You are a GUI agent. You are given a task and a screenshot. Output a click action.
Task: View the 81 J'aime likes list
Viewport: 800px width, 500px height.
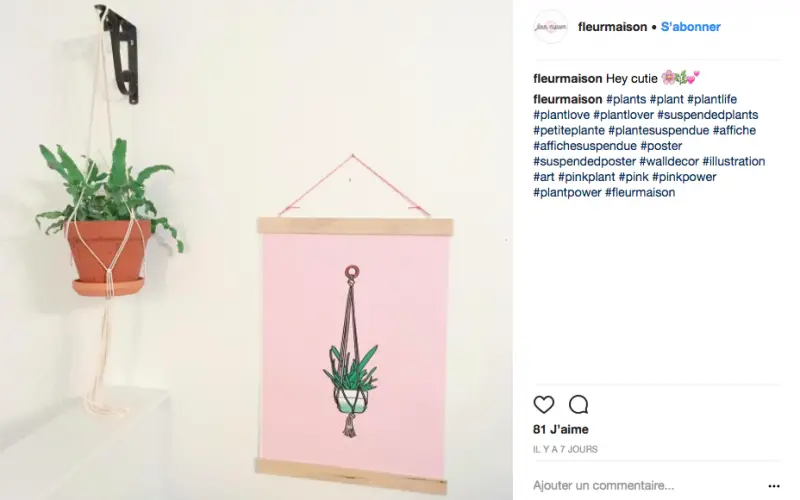coord(561,430)
